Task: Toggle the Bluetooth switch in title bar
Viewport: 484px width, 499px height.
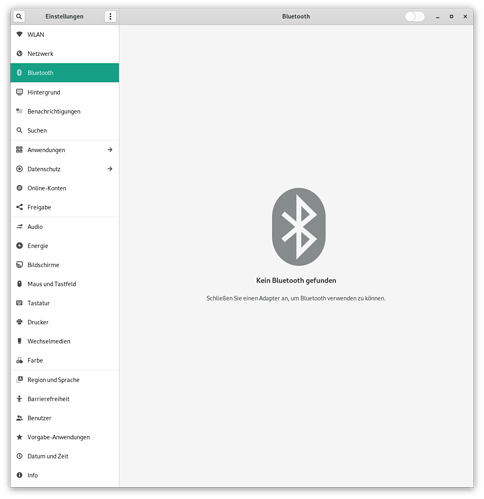Action: click(x=415, y=16)
